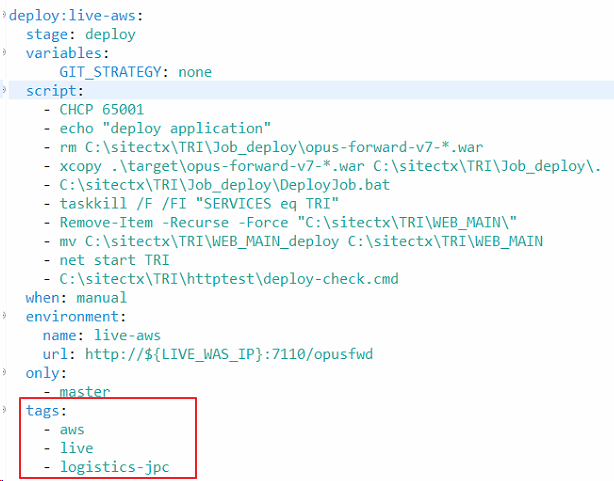The width and height of the screenshot is (614, 481).
Task: Click the 'logistics-jpc' tag entry
Action: [114, 467]
